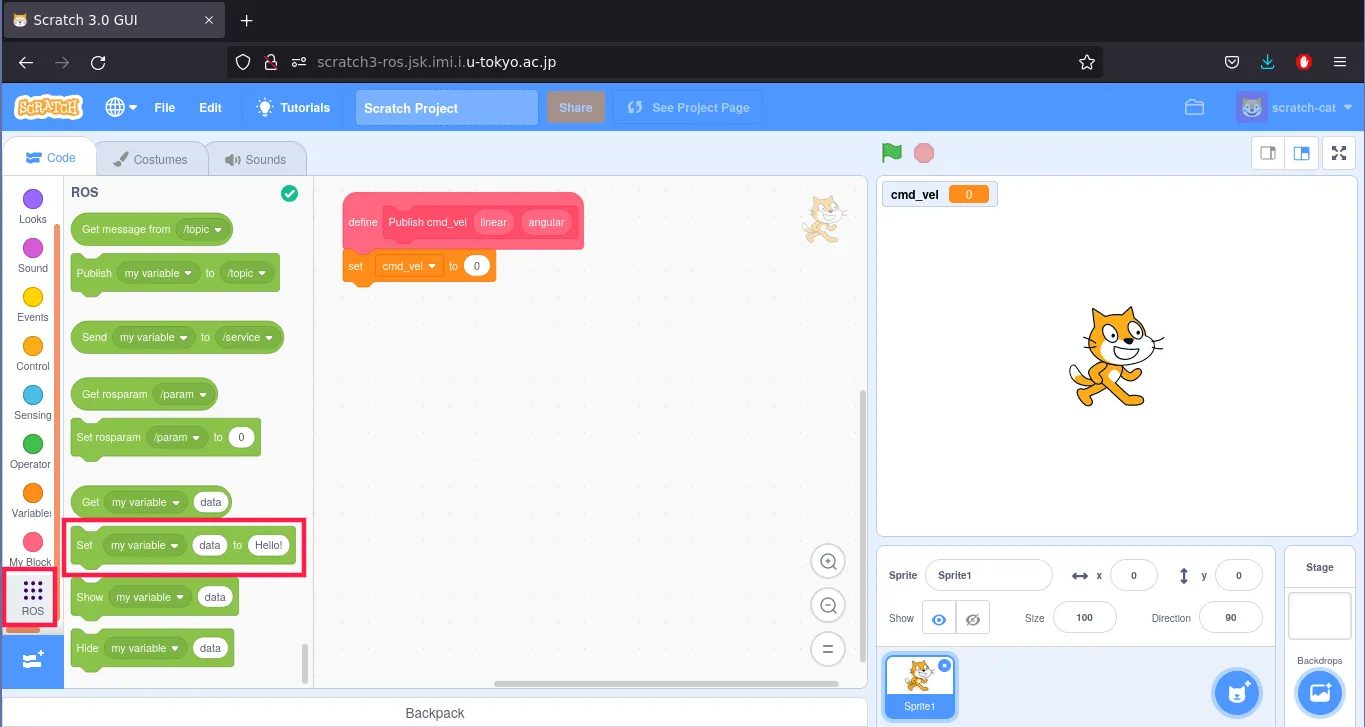Enter full screen stage mode
The width and height of the screenshot is (1365, 727).
point(1339,153)
